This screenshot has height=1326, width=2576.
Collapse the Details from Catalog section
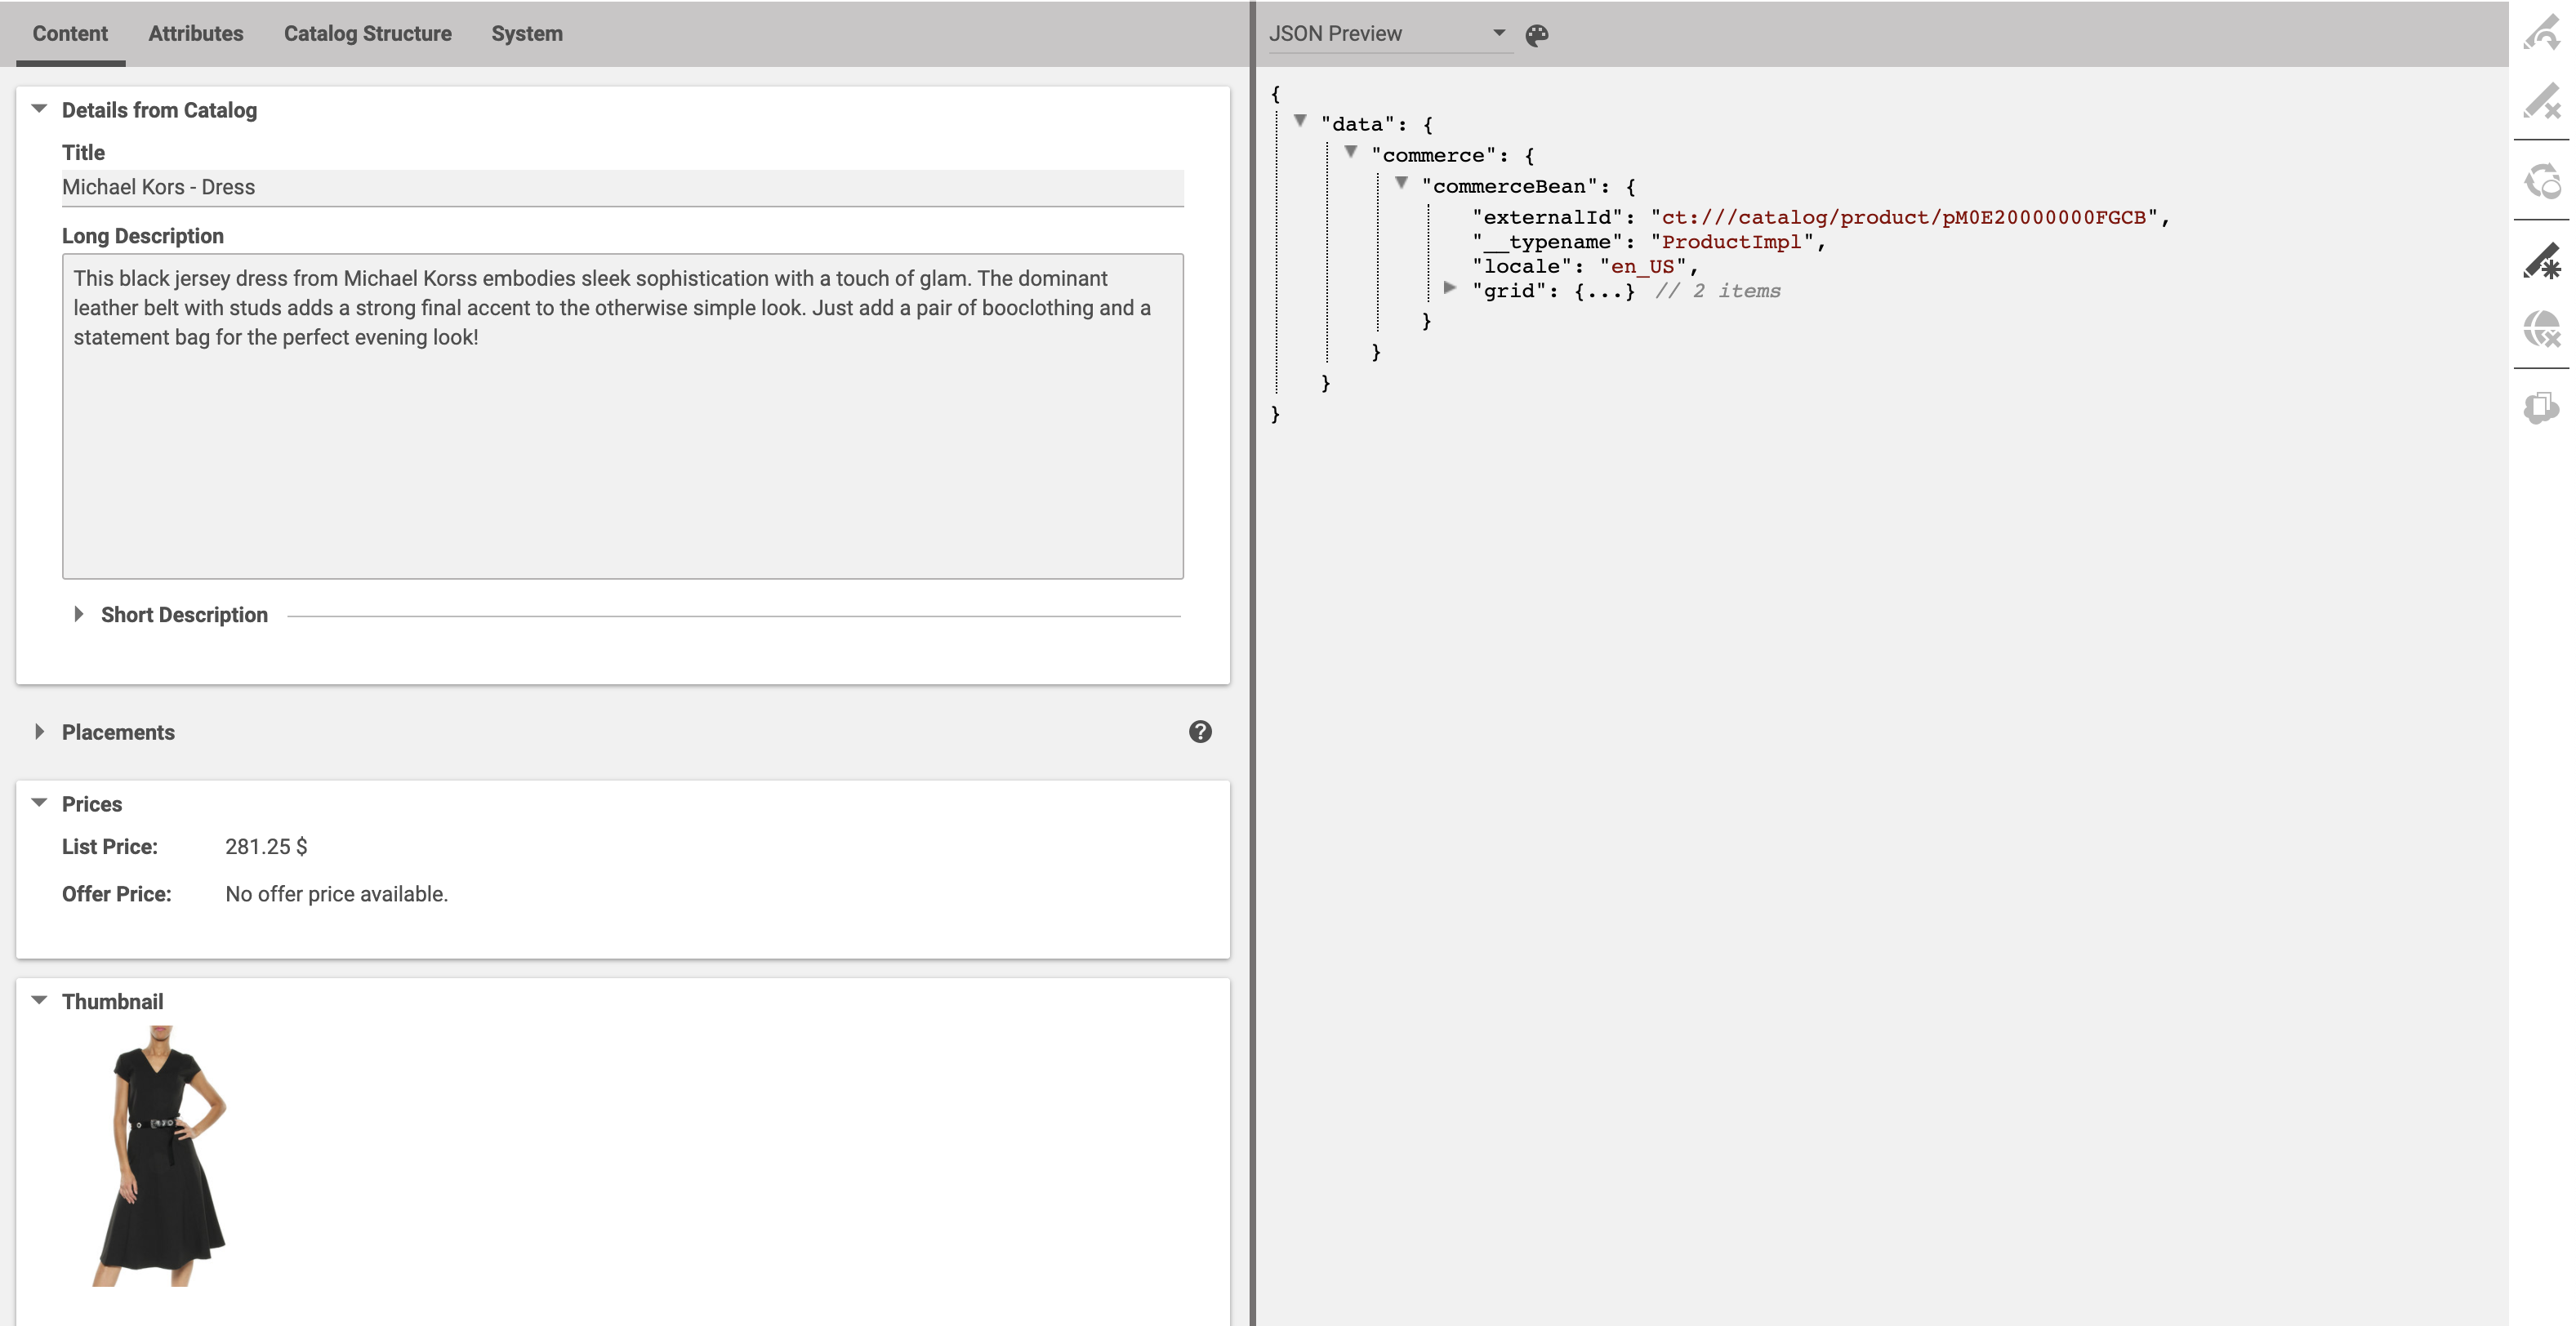pyautogui.click(x=38, y=109)
